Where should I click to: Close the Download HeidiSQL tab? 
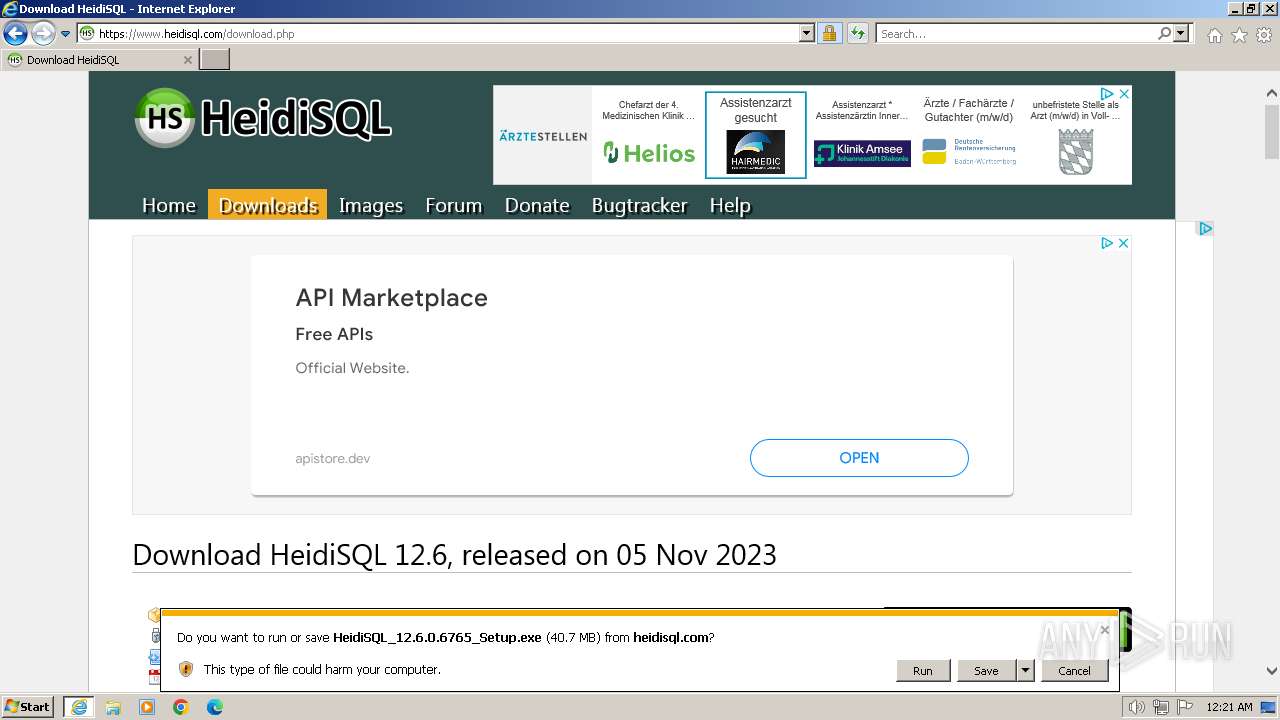click(187, 60)
